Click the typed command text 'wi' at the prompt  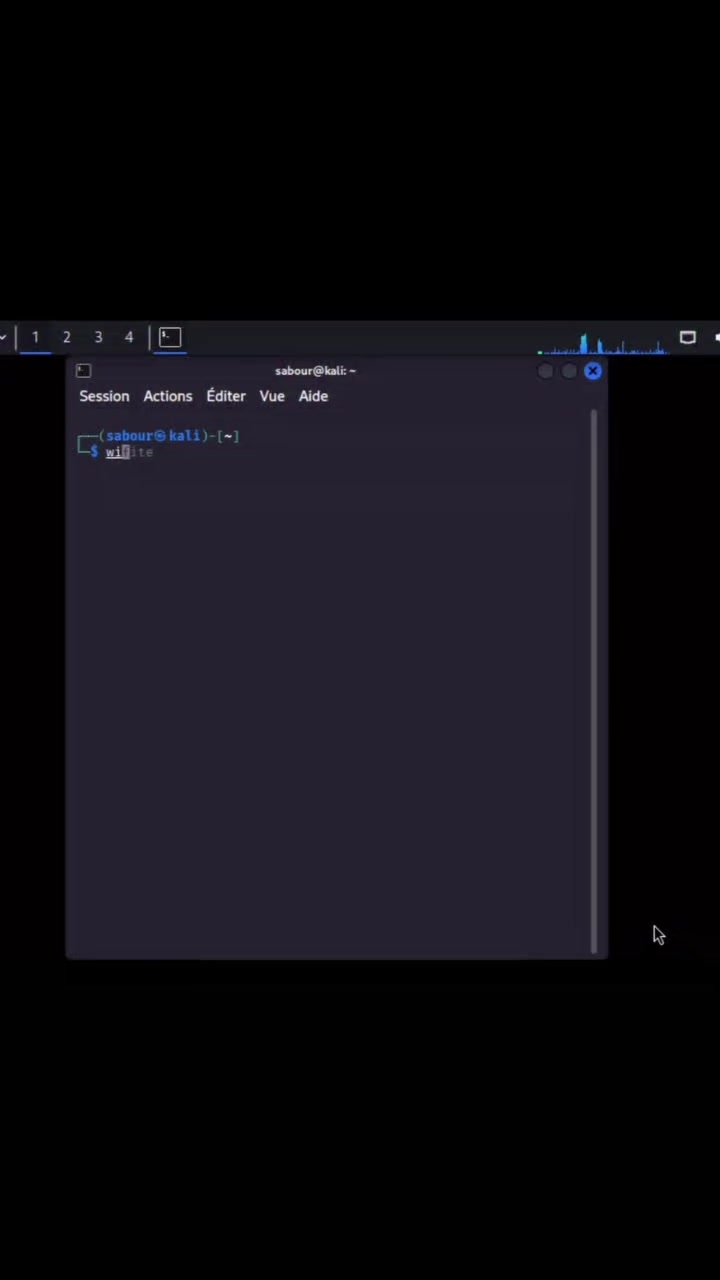pyautogui.click(x=113, y=452)
